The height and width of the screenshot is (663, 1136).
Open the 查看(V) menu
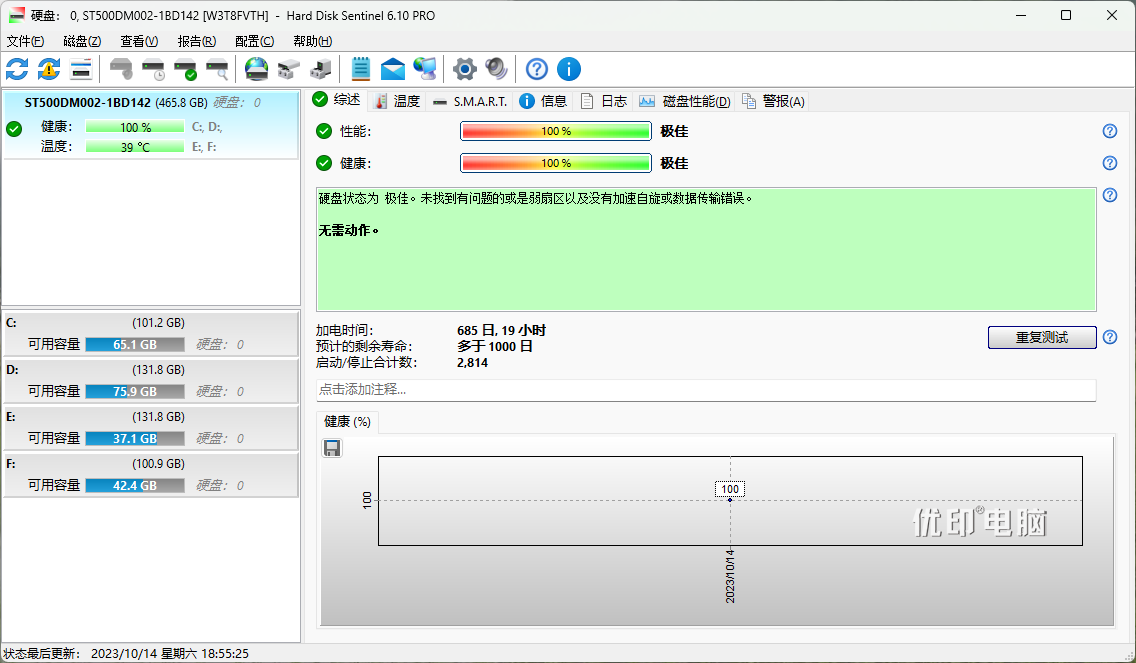coord(139,41)
